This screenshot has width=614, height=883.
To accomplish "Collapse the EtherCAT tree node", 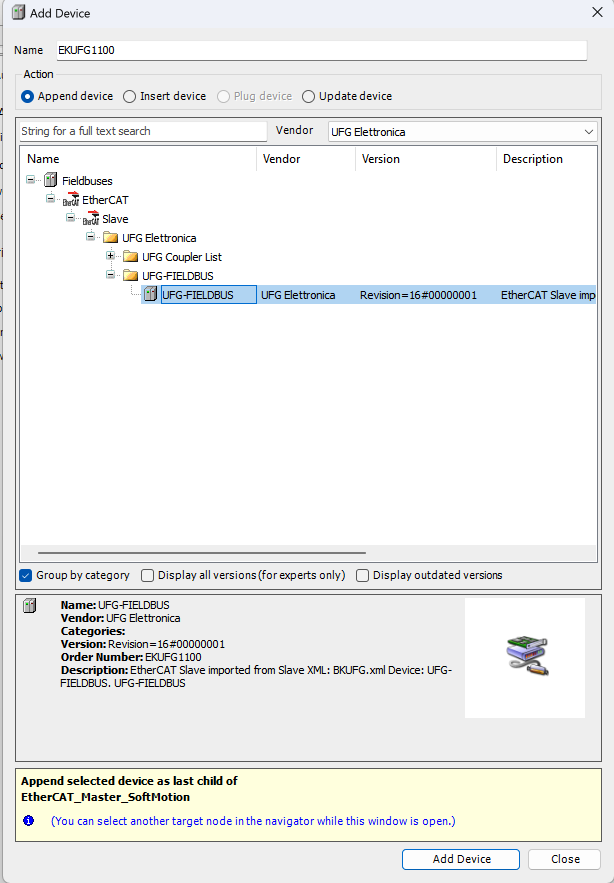I will [50, 198].
